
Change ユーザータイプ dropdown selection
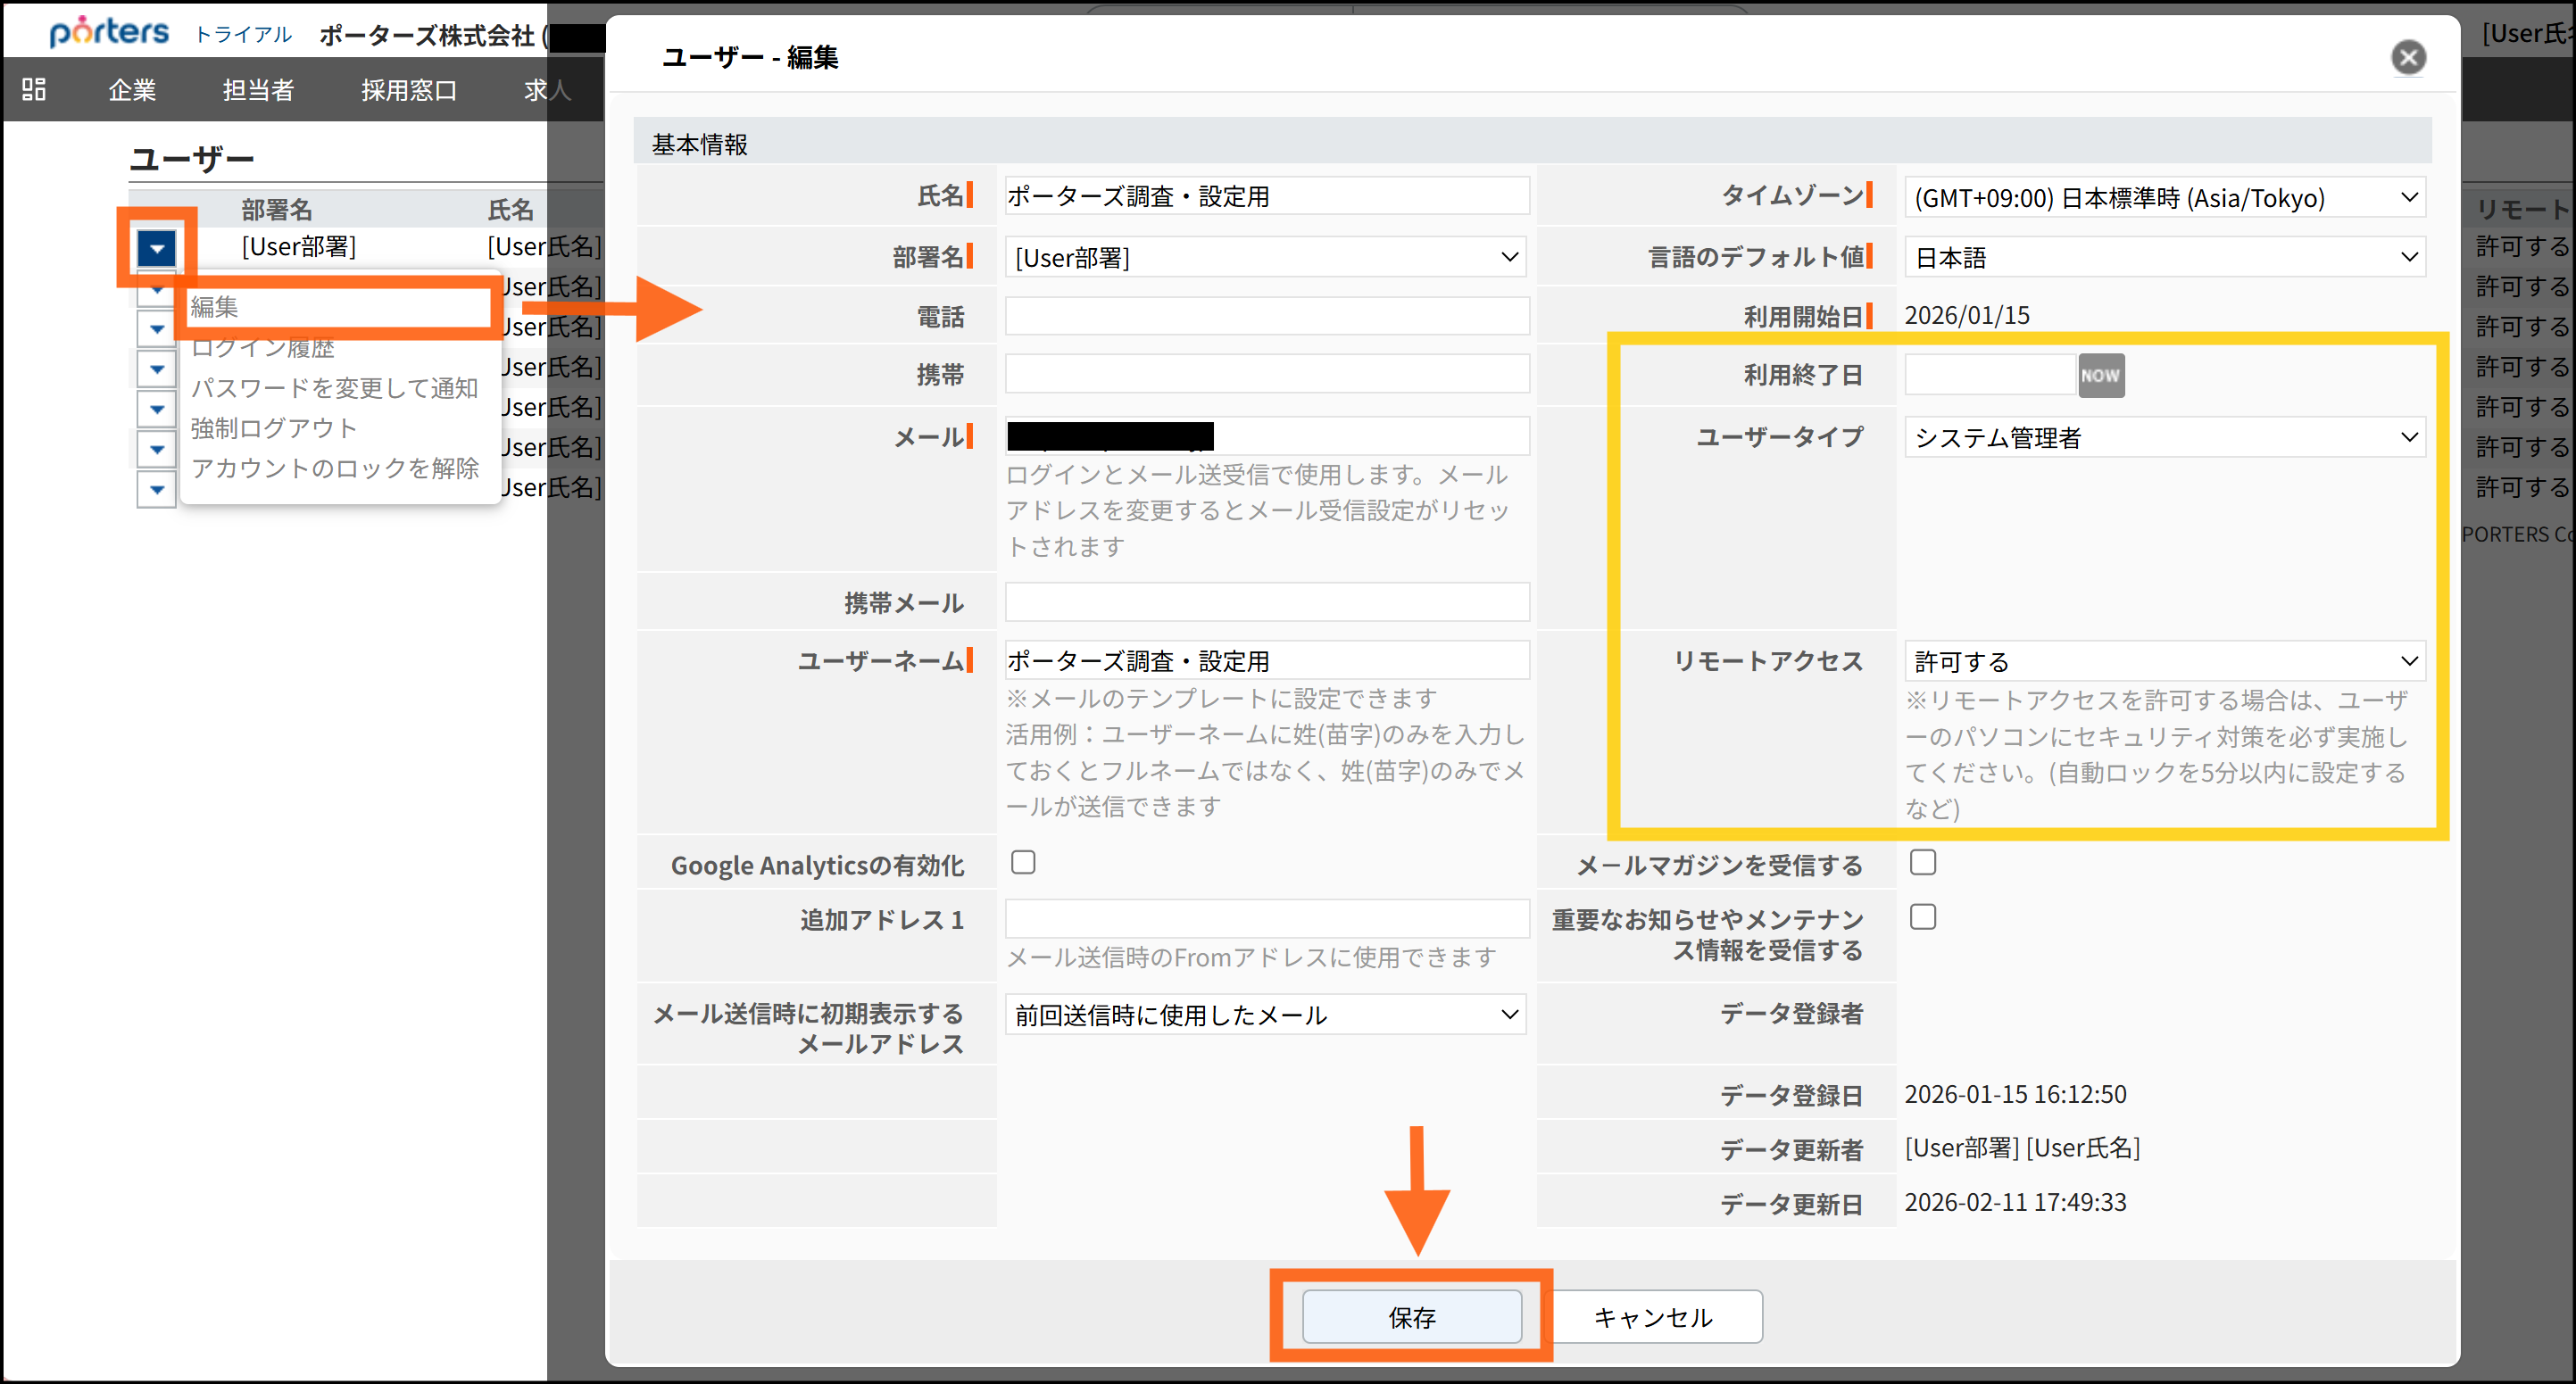[x=2165, y=437]
